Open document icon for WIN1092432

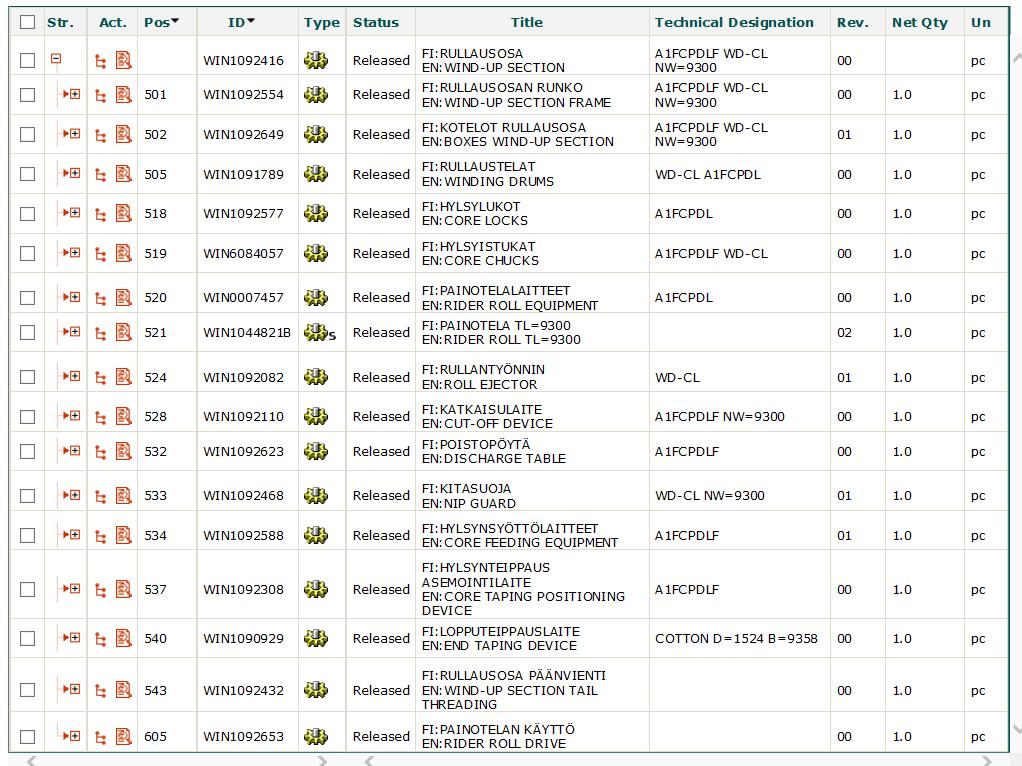pyautogui.click(x=123, y=690)
